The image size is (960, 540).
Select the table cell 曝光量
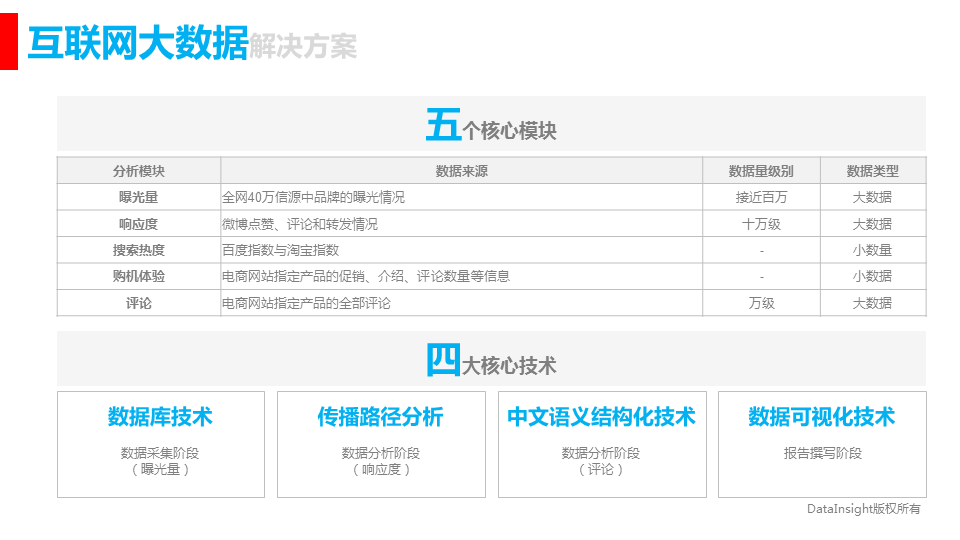[x=138, y=197]
